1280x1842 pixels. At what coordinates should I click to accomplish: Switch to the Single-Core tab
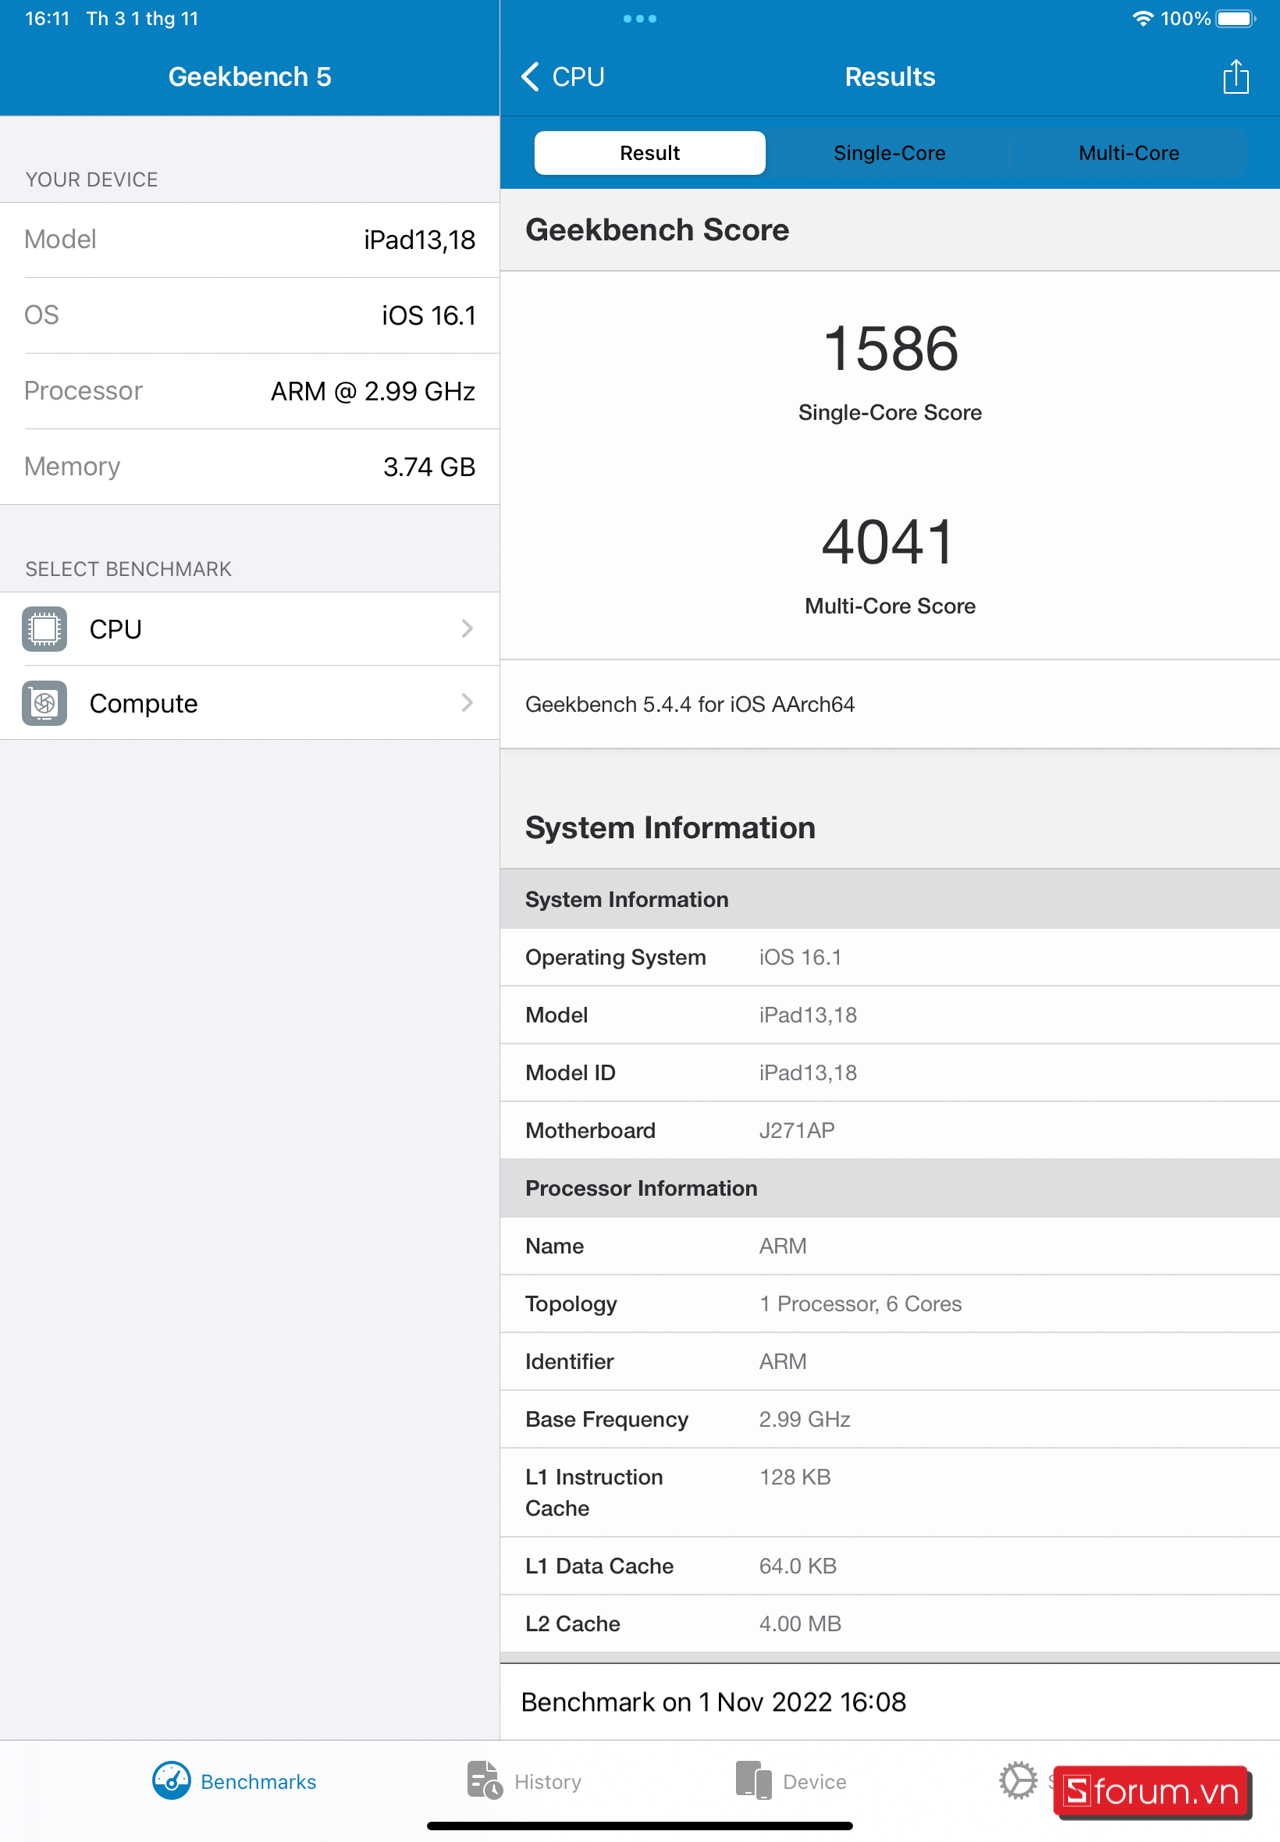click(889, 153)
